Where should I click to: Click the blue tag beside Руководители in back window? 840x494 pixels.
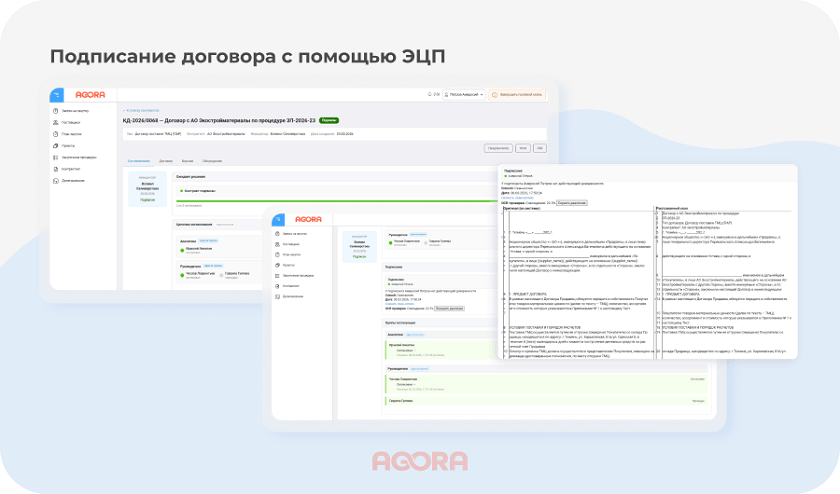click(213, 266)
